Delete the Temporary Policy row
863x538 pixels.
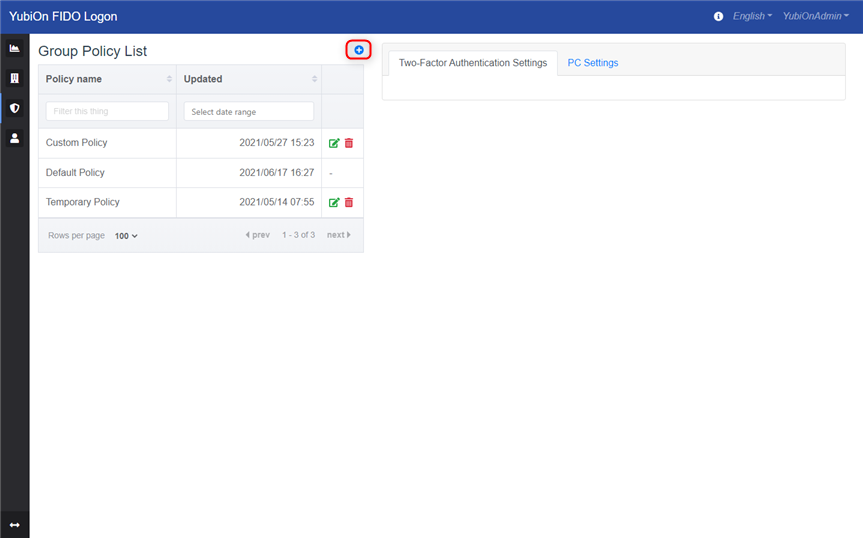pyautogui.click(x=348, y=202)
